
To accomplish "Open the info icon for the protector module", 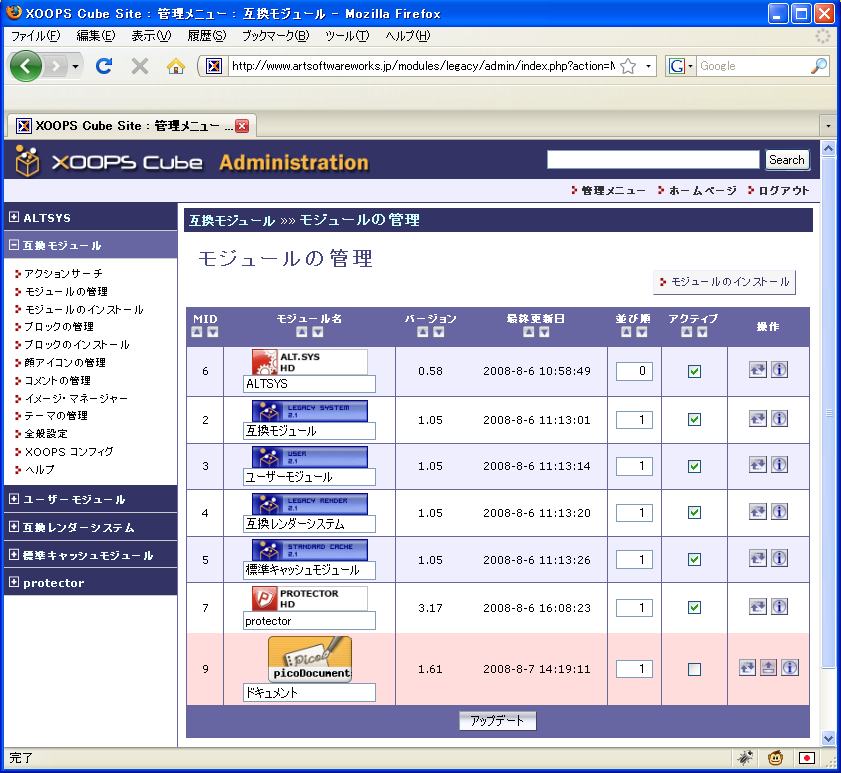I will pyautogui.click(x=780, y=607).
